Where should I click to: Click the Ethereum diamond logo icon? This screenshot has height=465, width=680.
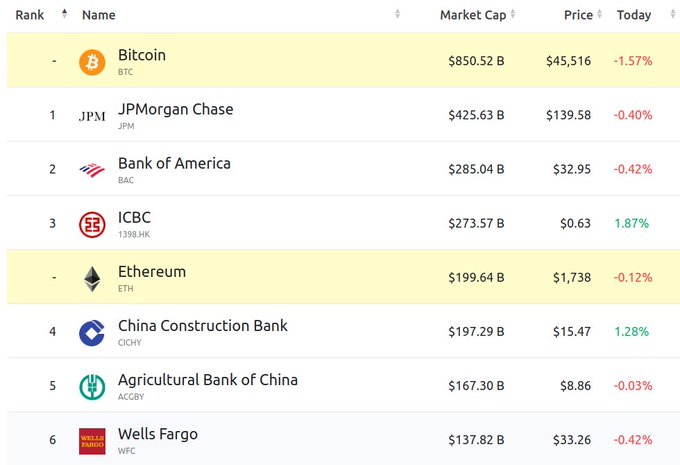92,279
